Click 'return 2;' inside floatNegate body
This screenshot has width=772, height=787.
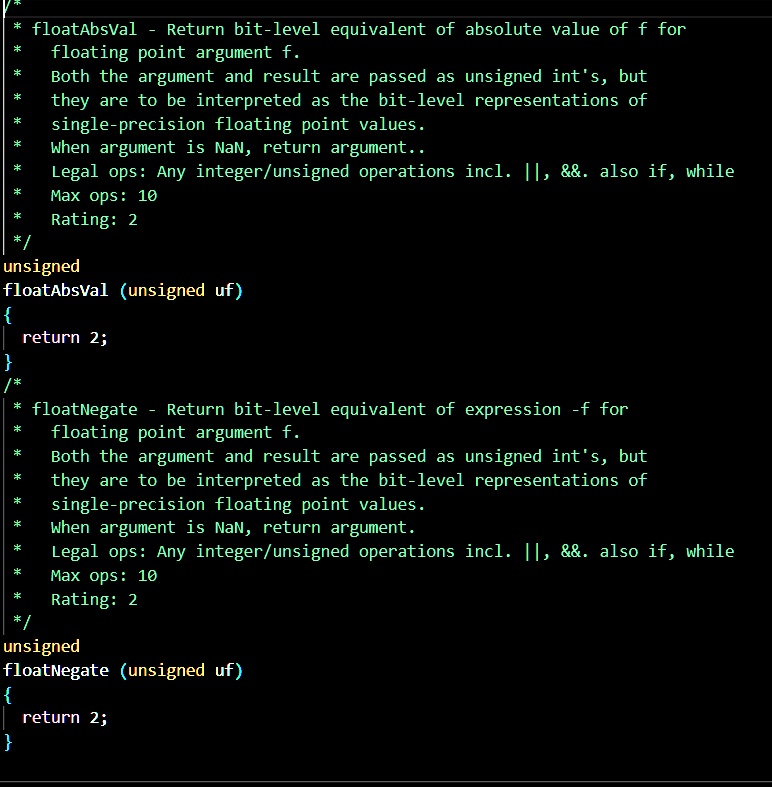tap(64, 717)
